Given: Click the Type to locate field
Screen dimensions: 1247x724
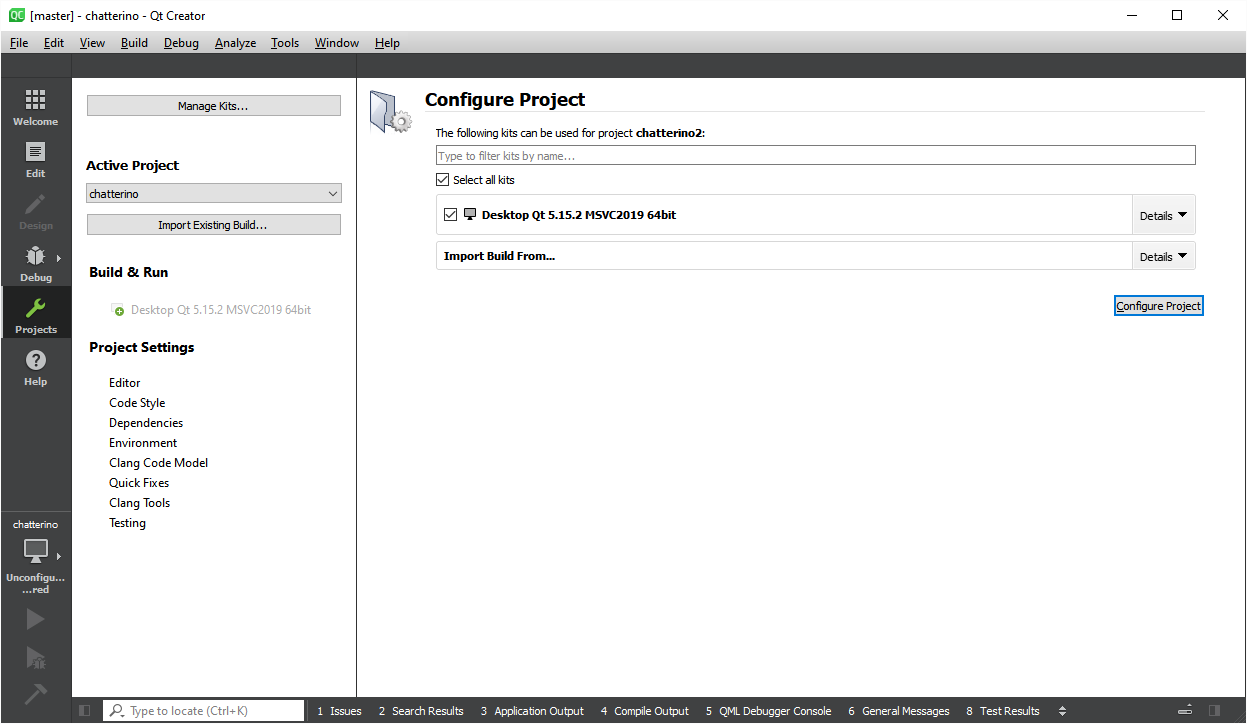Looking at the screenshot, I should [204, 711].
